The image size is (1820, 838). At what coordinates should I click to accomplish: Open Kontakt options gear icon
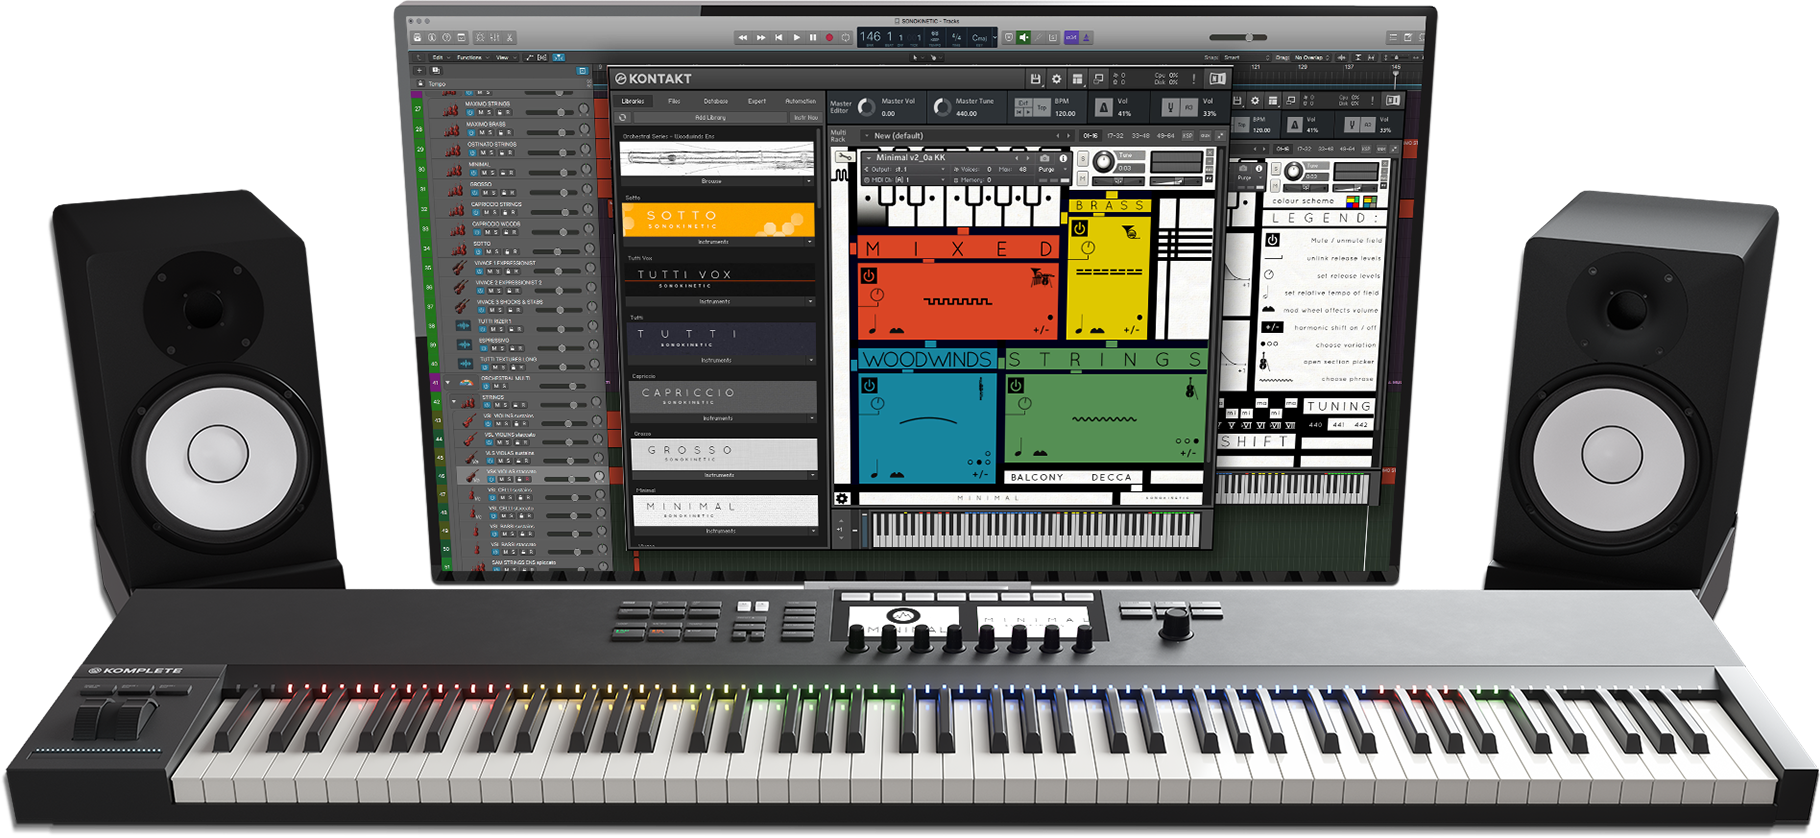[1056, 79]
